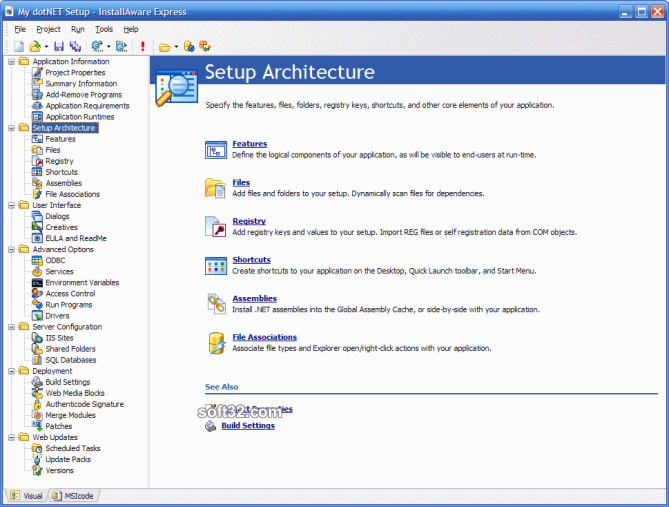Select Merge Modules in the tree

[x=70, y=415]
